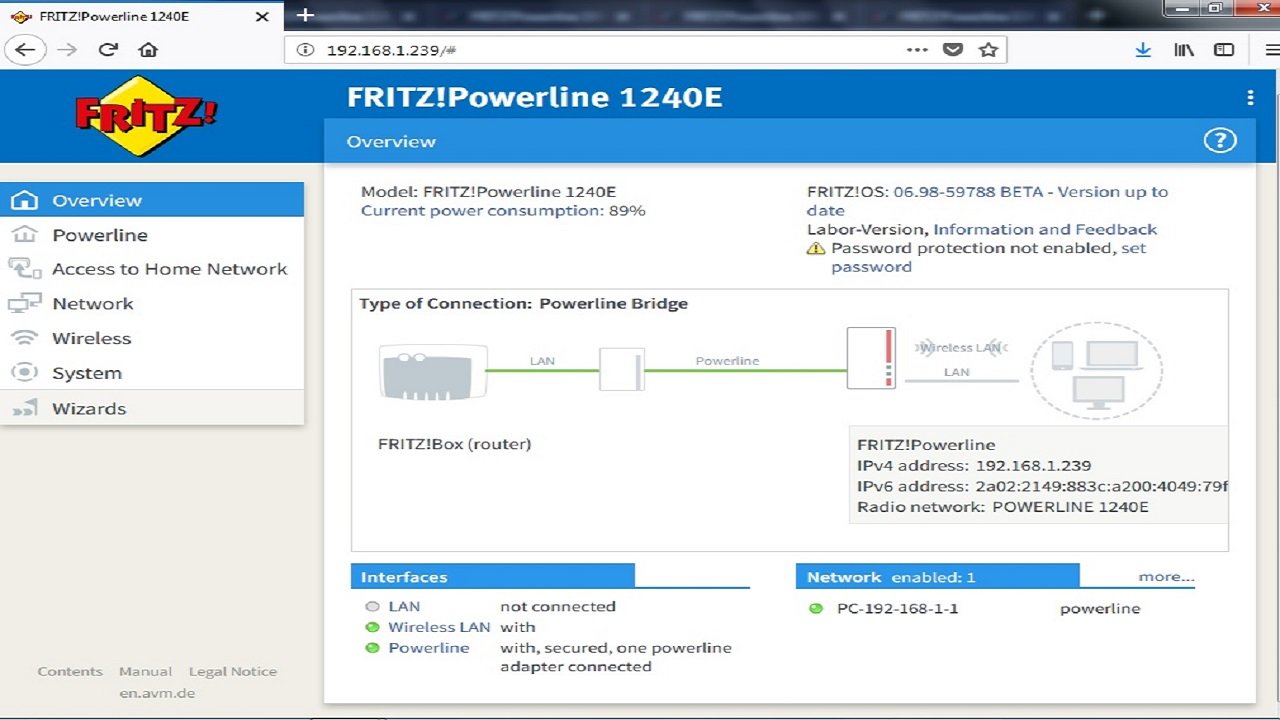The width and height of the screenshot is (1280, 720).
Task: Open the Network sidebar menu
Action: [152, 304]
